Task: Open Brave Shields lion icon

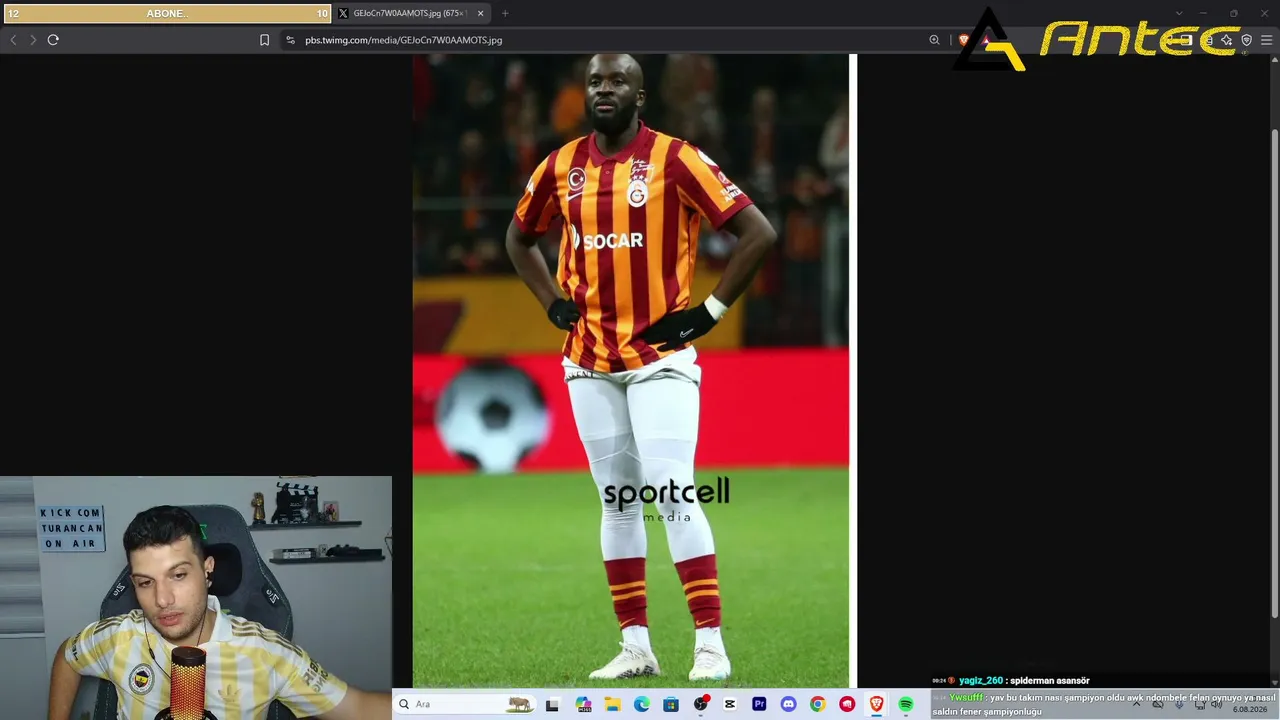Action: pos(964,40)
